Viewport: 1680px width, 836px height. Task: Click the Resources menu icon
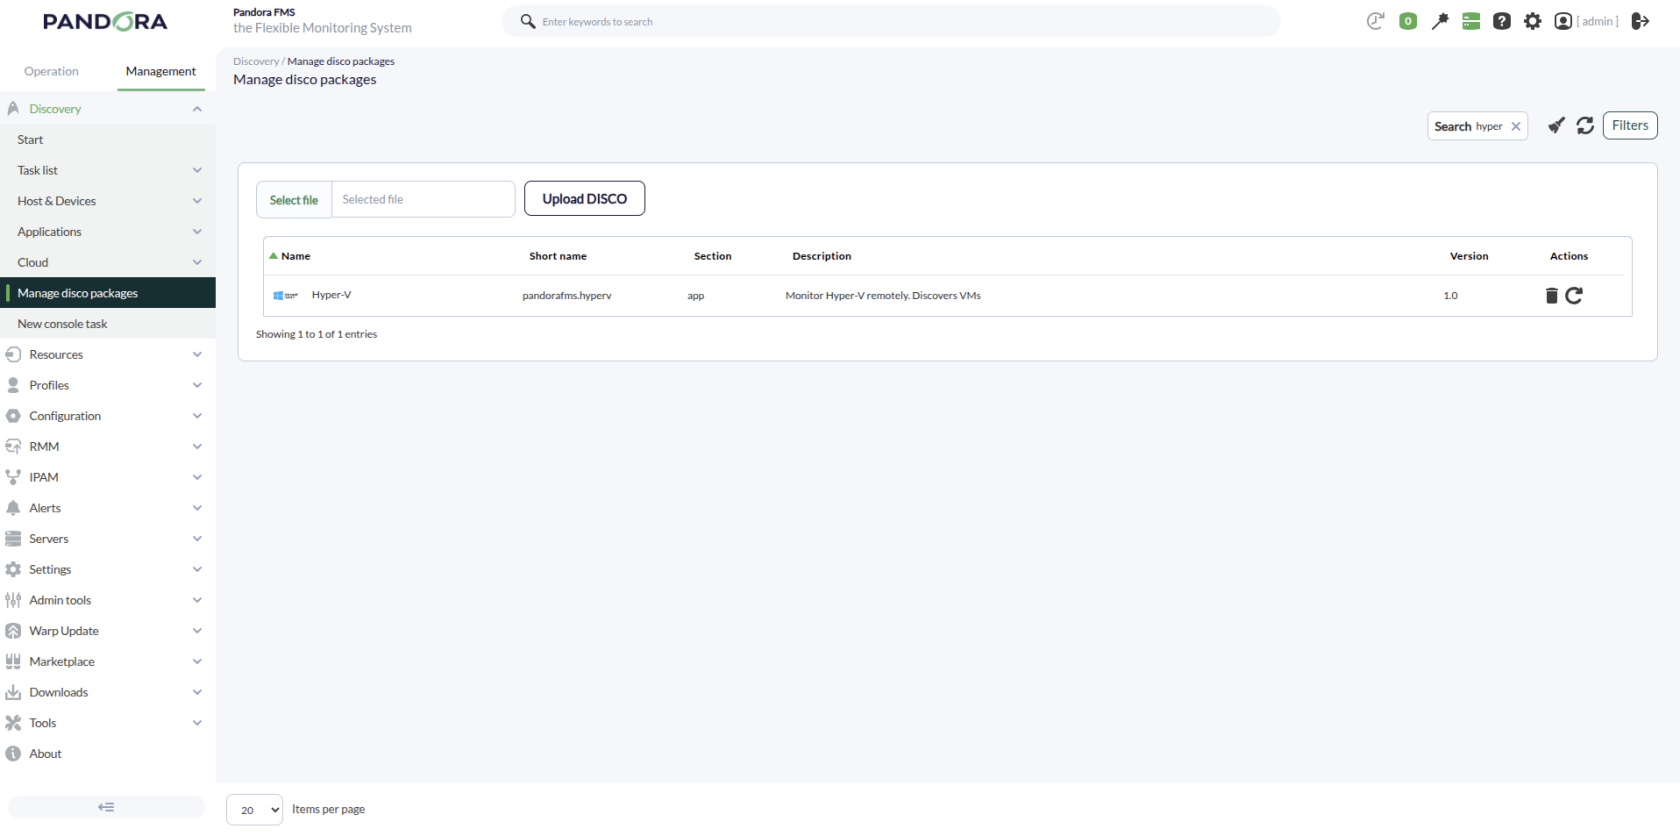(13, 354)
